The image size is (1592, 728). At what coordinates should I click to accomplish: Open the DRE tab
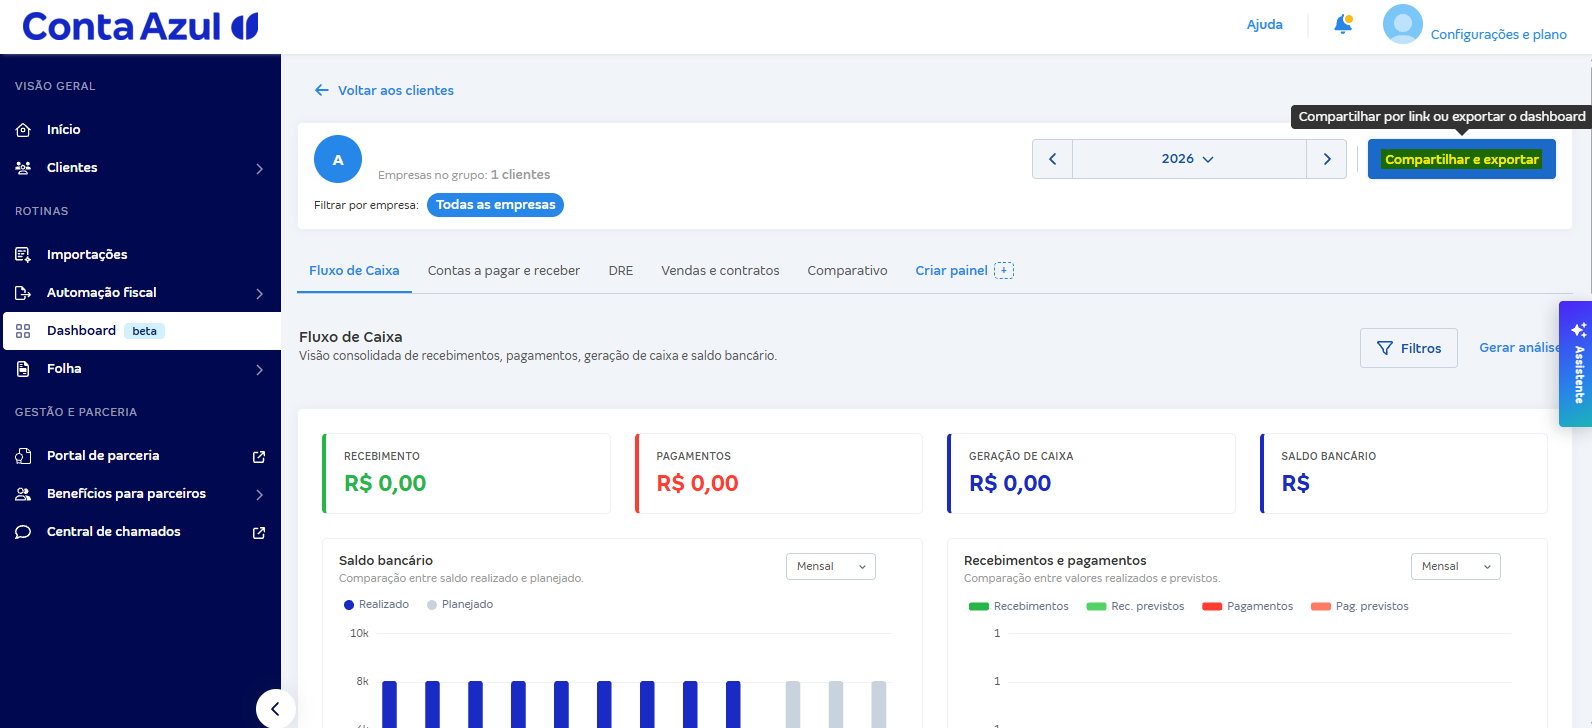click(621, 271)
